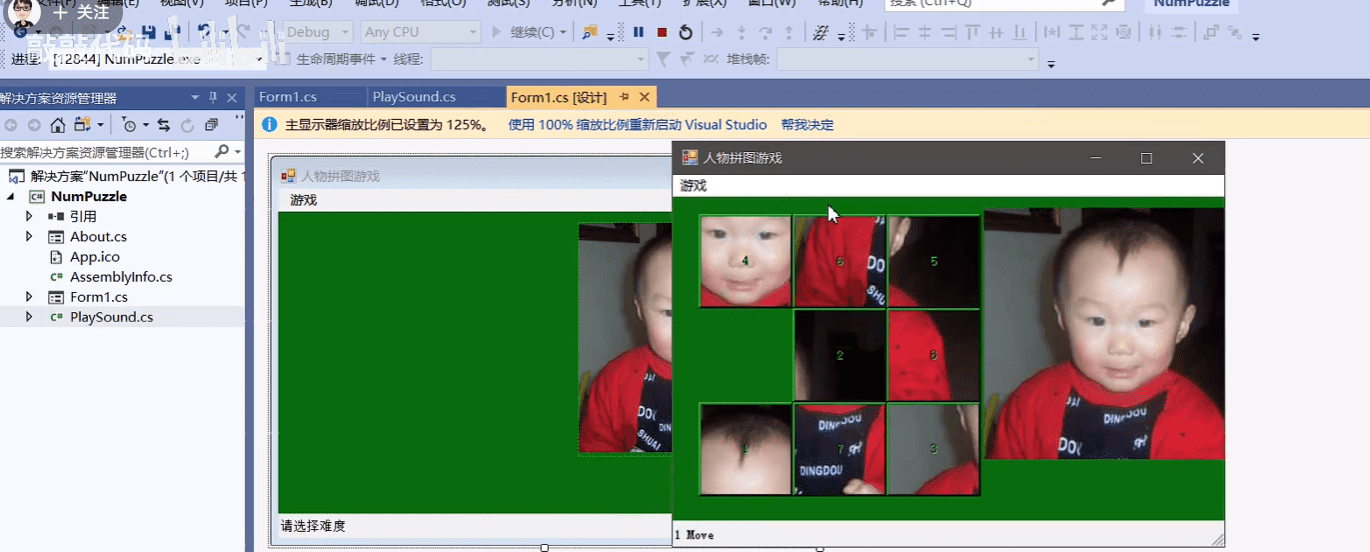Click puzzle tile numbered 5
The width and height of the screenshot is (1370, 552).
coord(933,261)
